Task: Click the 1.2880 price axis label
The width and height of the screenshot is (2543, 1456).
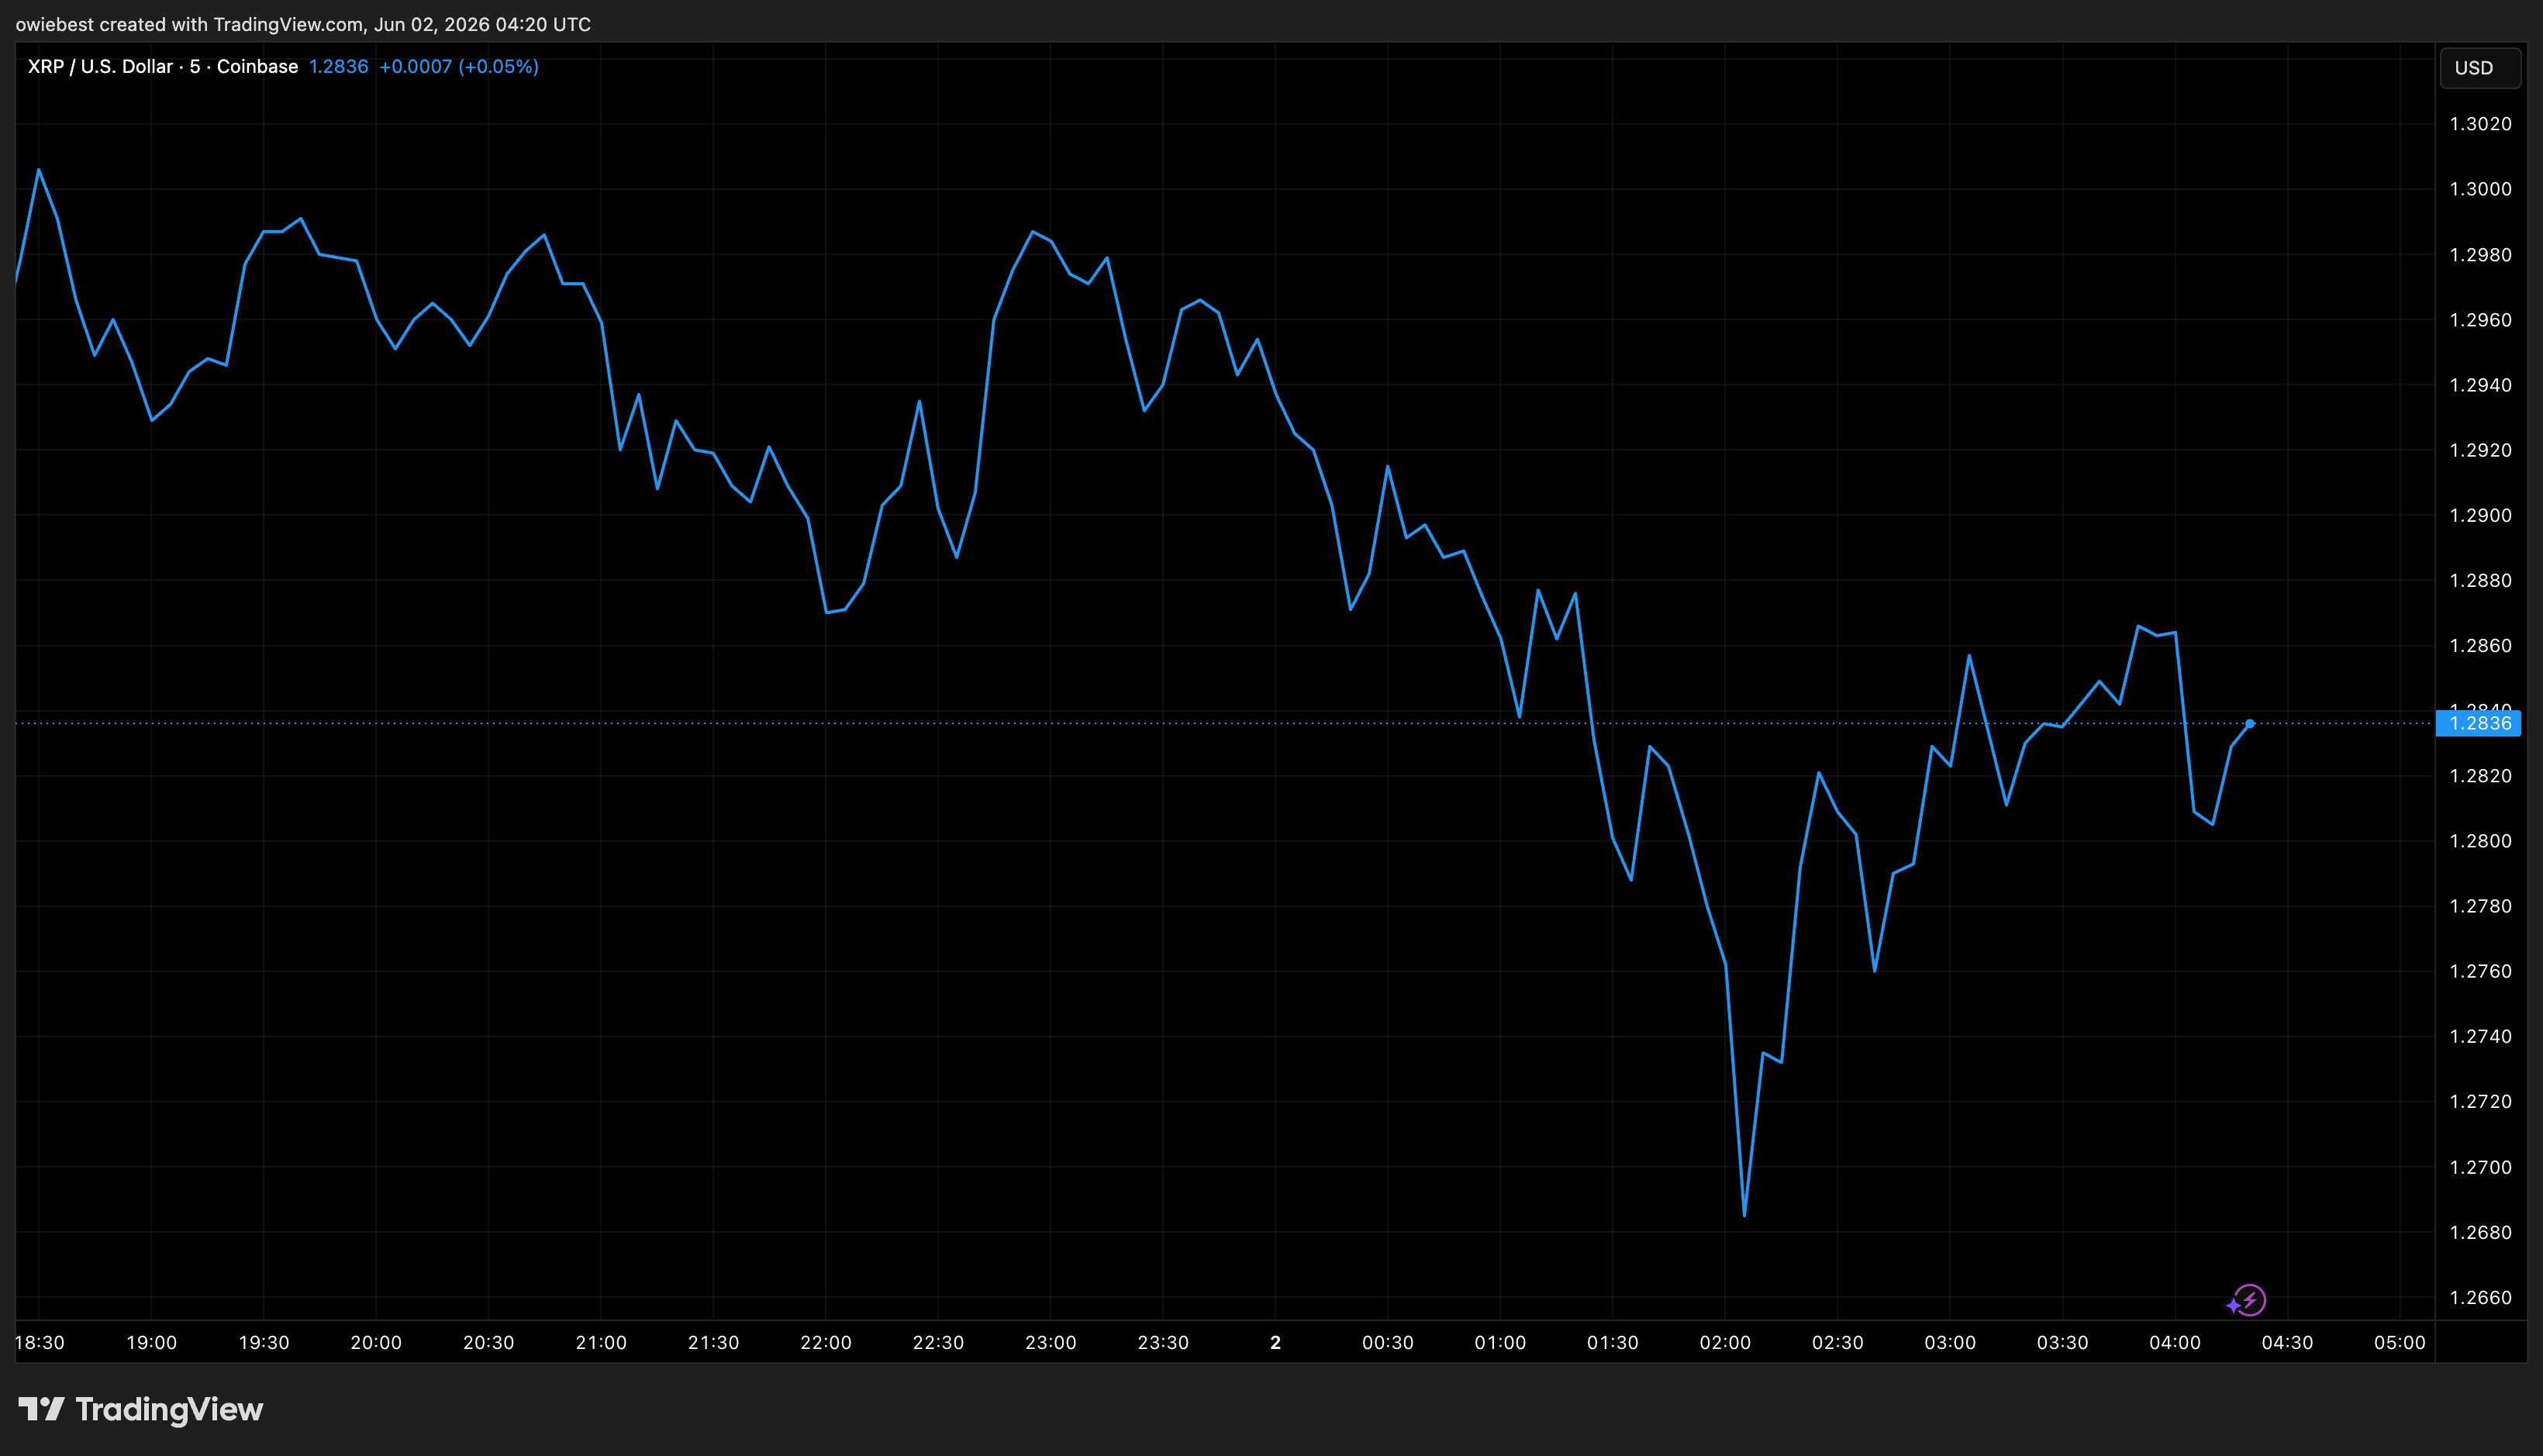Action: [x=2480, y=580]
